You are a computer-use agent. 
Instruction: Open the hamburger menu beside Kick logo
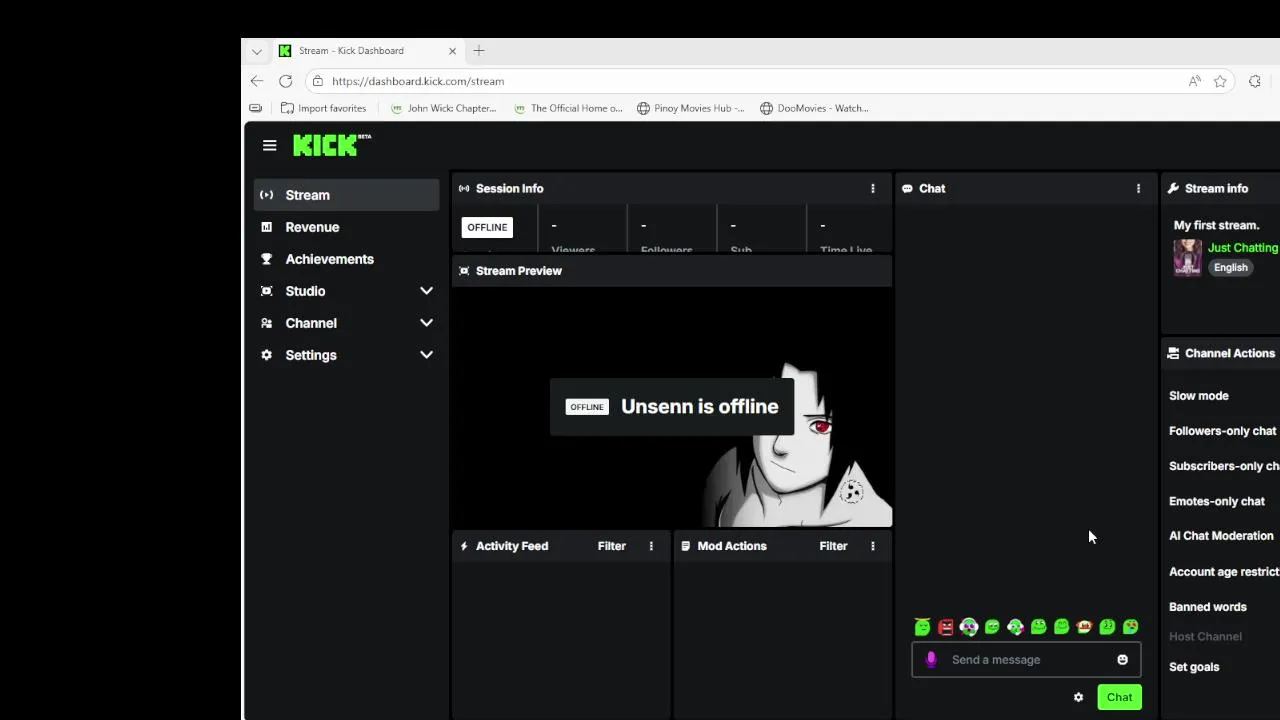(269, 146)
